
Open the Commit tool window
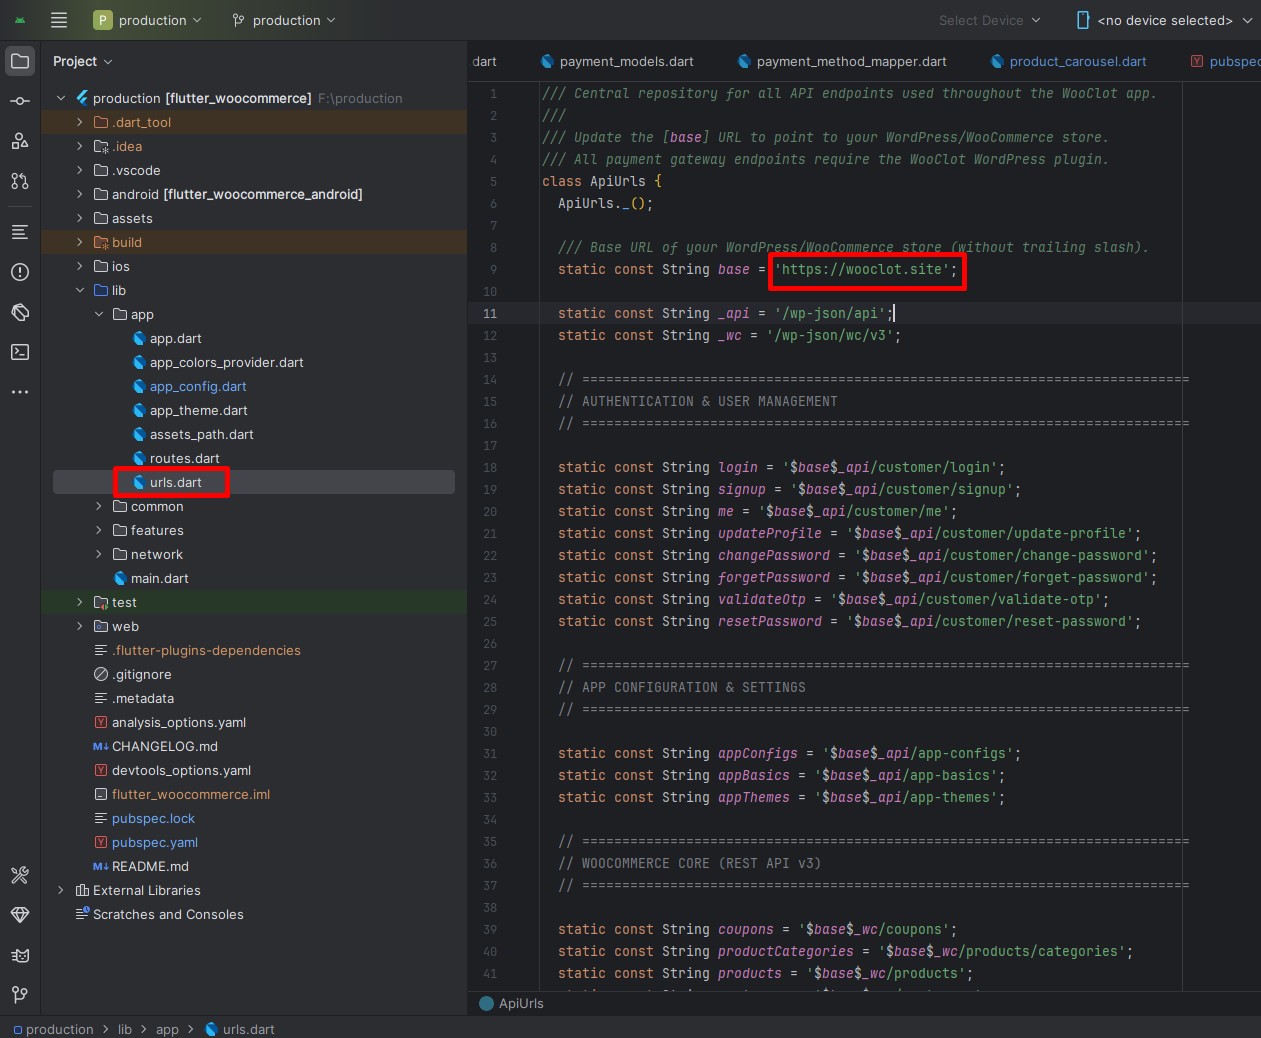20,101
